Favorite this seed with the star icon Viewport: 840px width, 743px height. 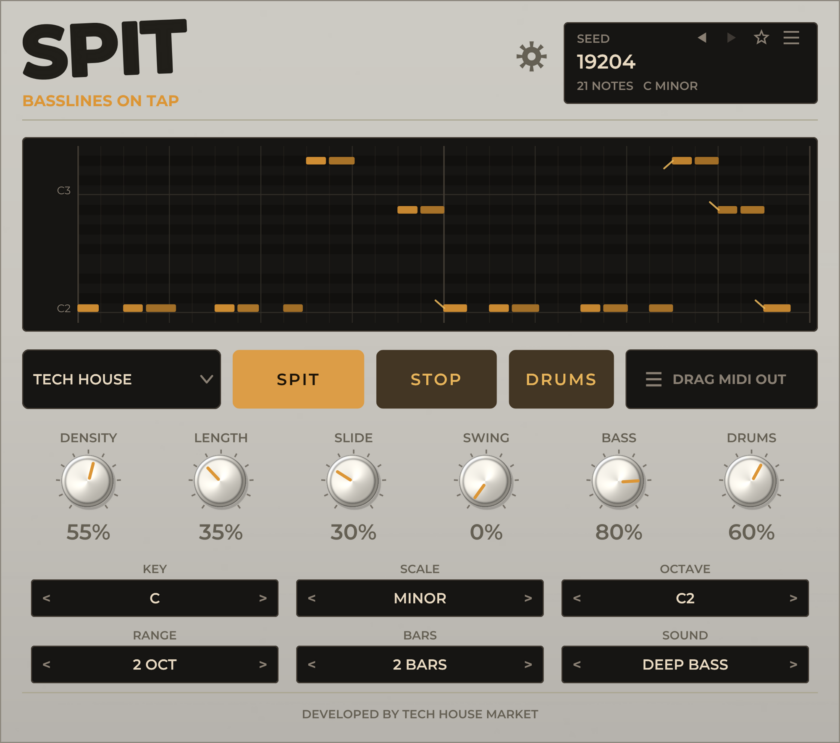pos(761,37)
